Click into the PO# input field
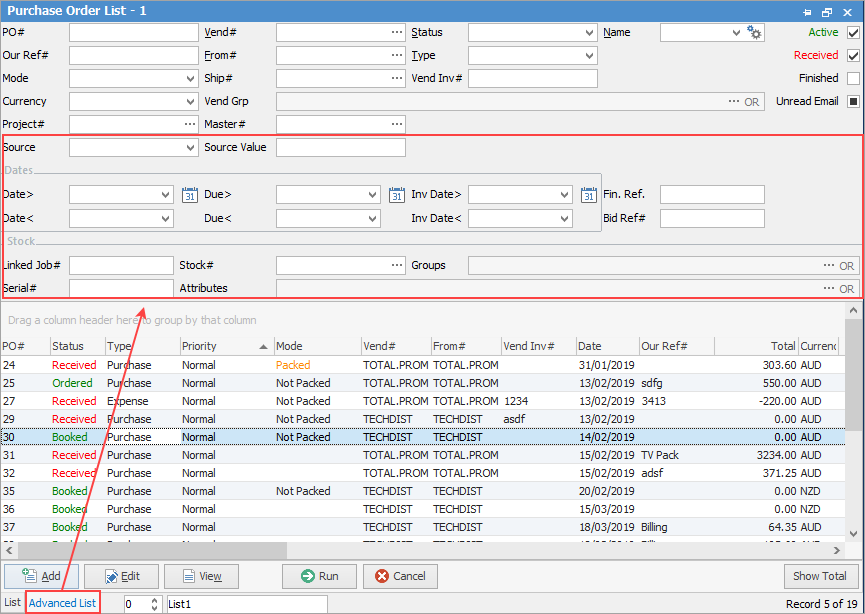865x614 pixels. click(x=133, y=33)
